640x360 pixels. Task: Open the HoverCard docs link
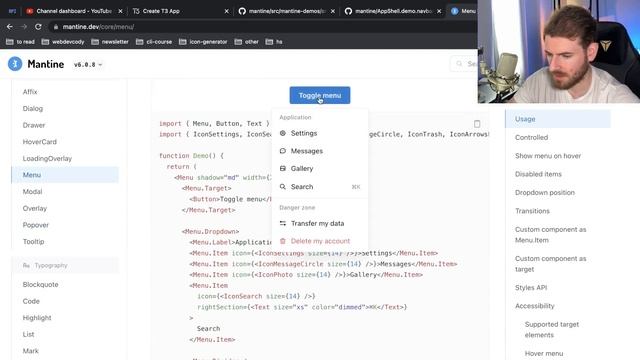coord(40,142)
